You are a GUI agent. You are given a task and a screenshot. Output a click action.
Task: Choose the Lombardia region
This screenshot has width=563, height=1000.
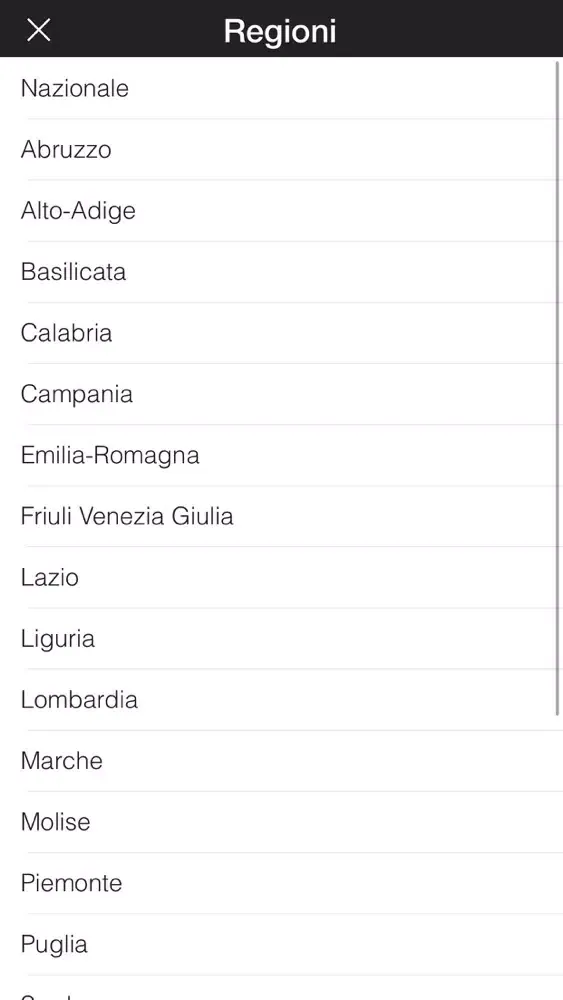pos(281,700)
